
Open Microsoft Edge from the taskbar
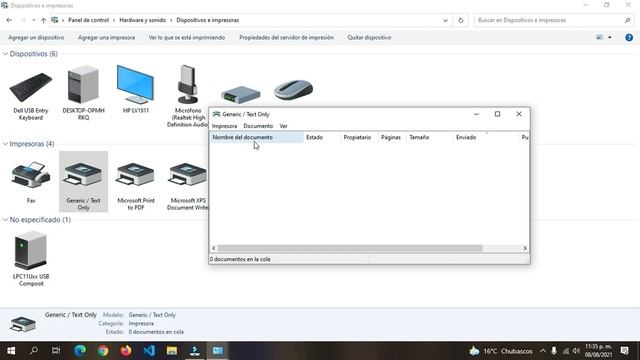(x=80, y=351)
